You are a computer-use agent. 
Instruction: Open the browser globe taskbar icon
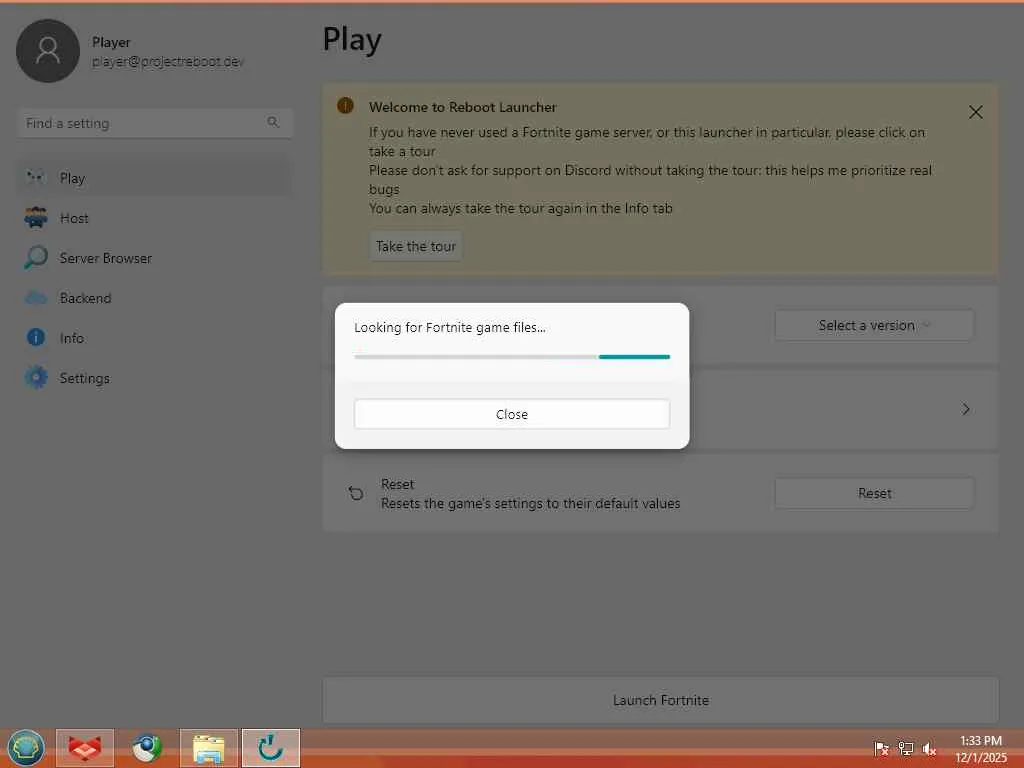tap(147, 748)
